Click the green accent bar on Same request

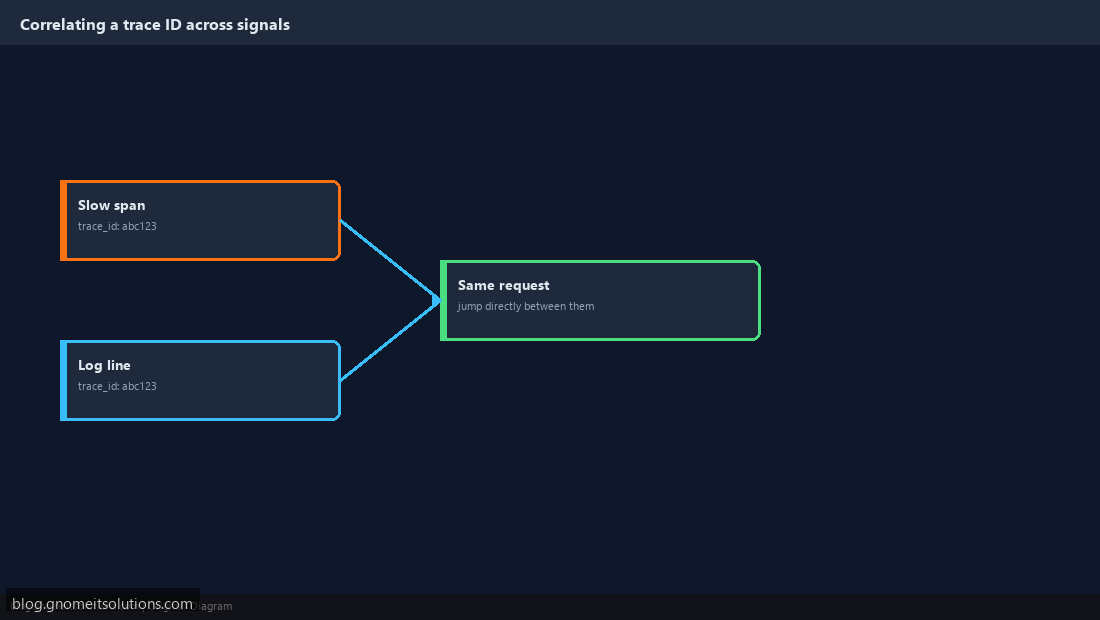coord(443,301)
